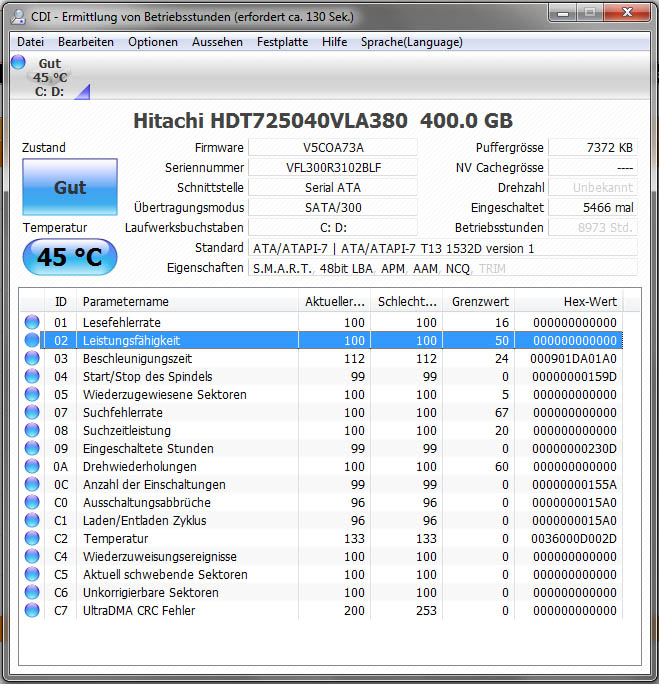
Task: Click status orb of UltraDMA CRC Fehler row
Action: tap(32, 610)
